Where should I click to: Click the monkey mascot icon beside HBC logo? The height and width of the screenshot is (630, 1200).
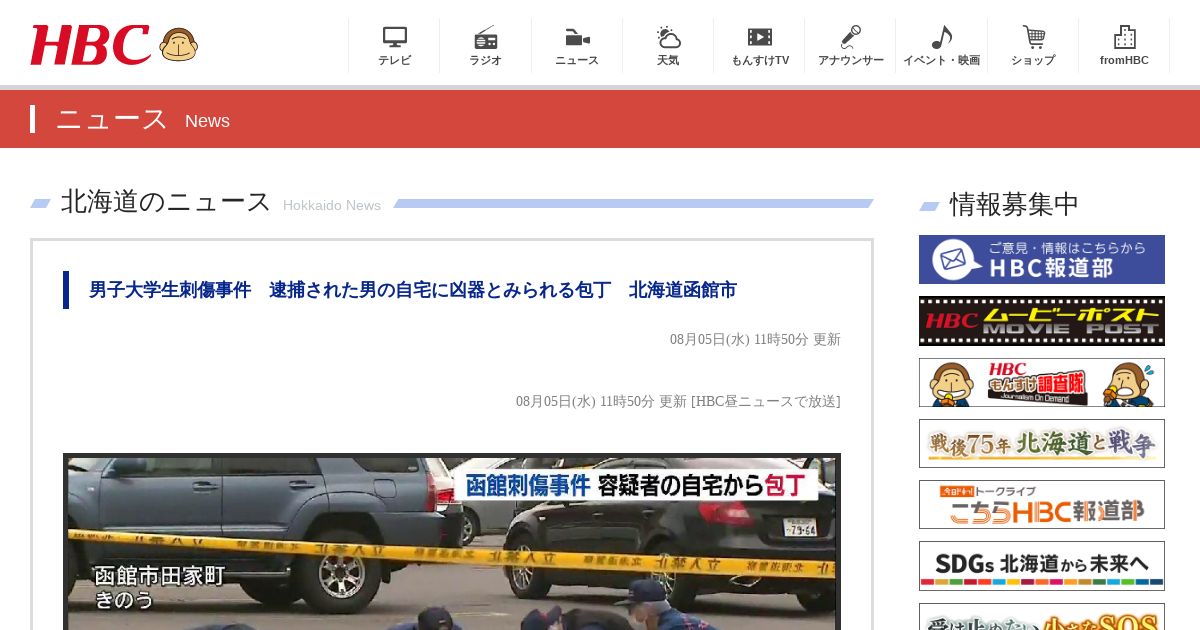coord(179,45)
